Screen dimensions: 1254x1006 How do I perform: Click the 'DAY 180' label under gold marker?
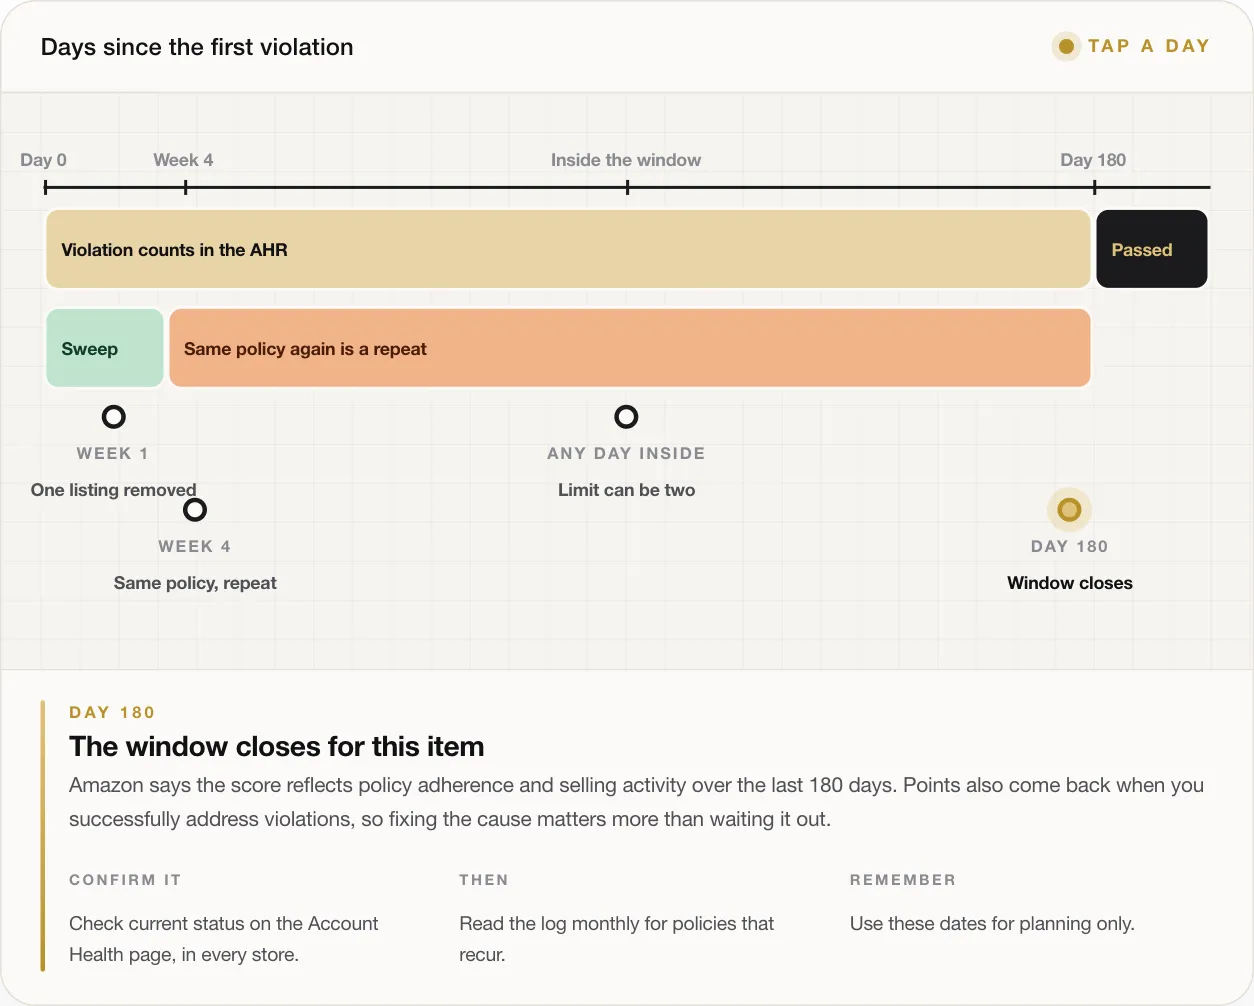point(1069,547)
